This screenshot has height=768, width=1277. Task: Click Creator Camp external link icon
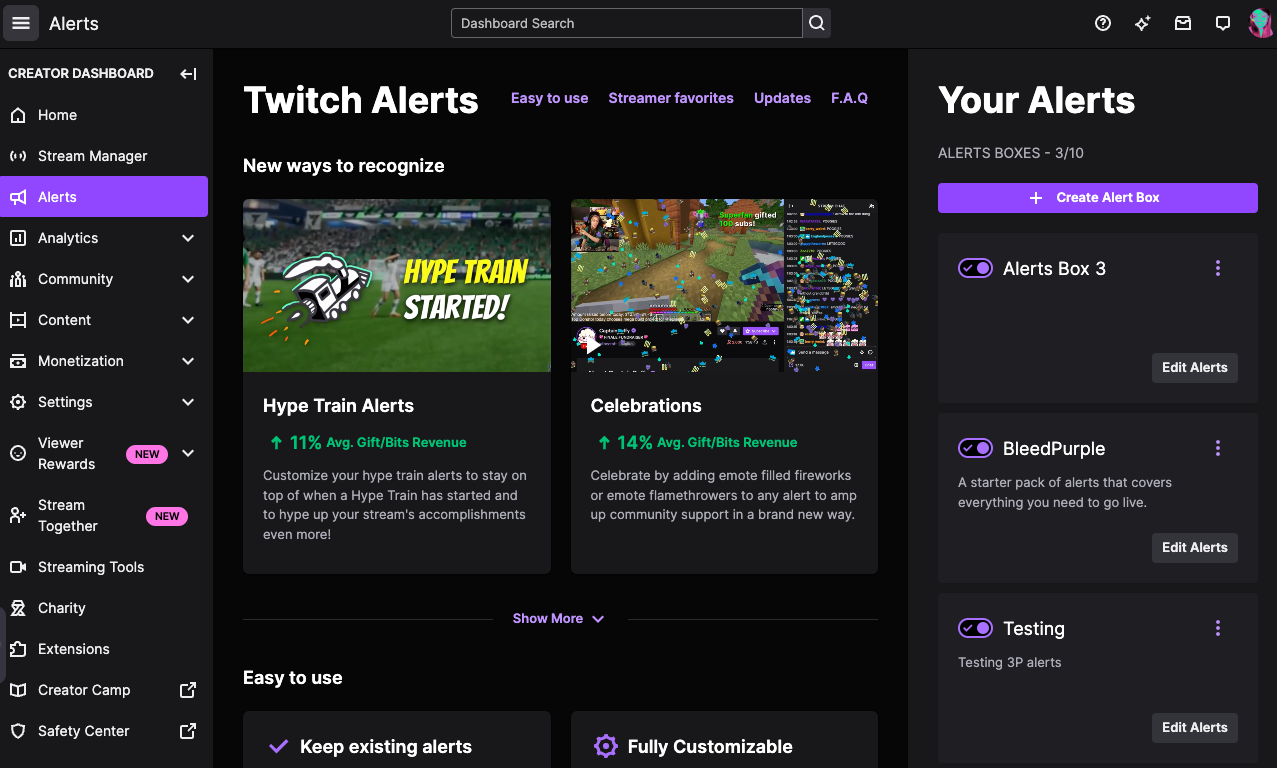click(x=188, y=690)
